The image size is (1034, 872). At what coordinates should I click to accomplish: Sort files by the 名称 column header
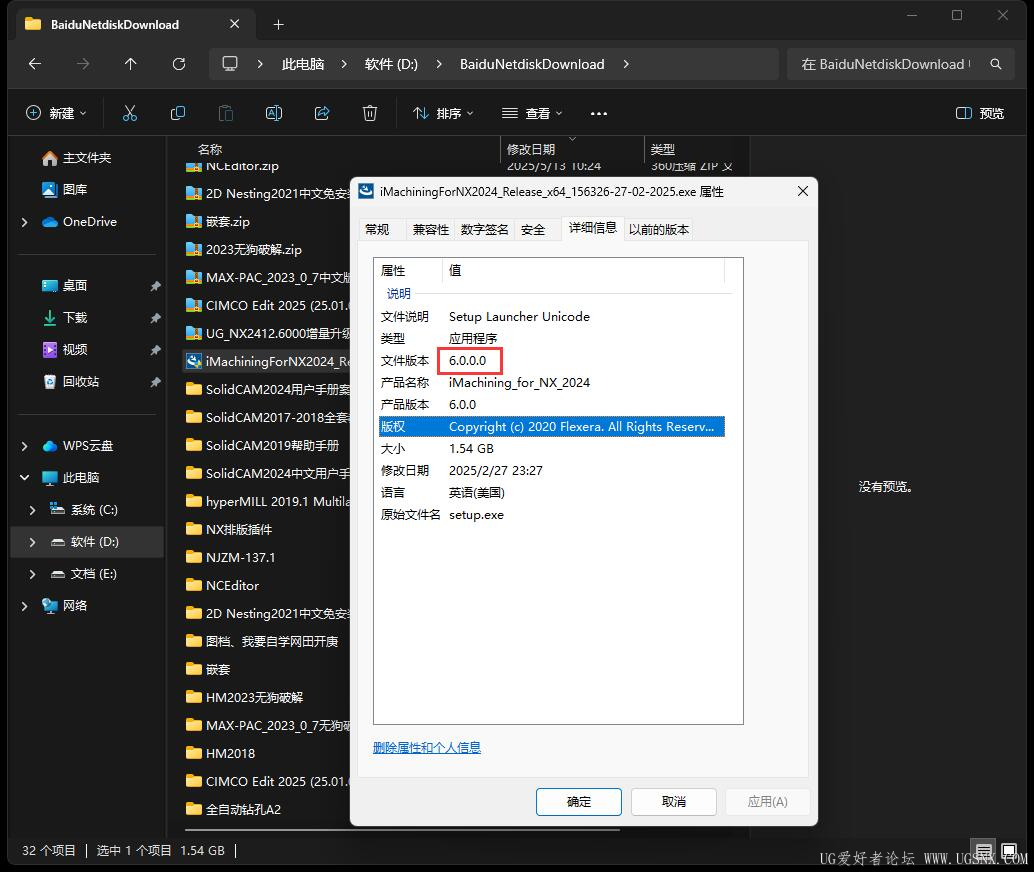(x=210, y=149)
